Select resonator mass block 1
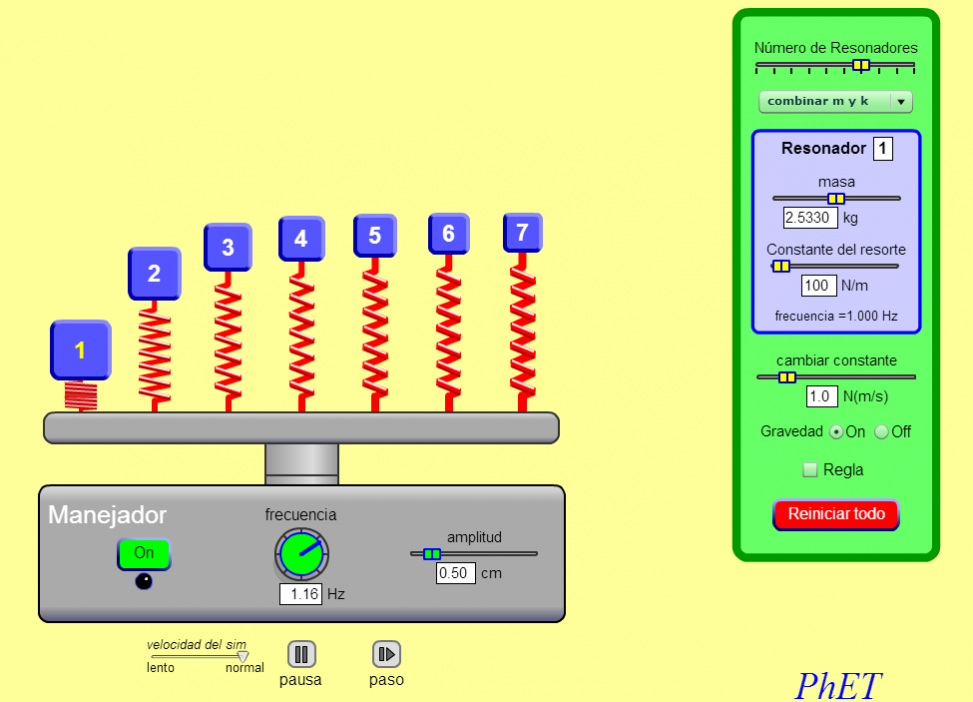This screenshot has width=973, height=702. [x=80, y=351]
